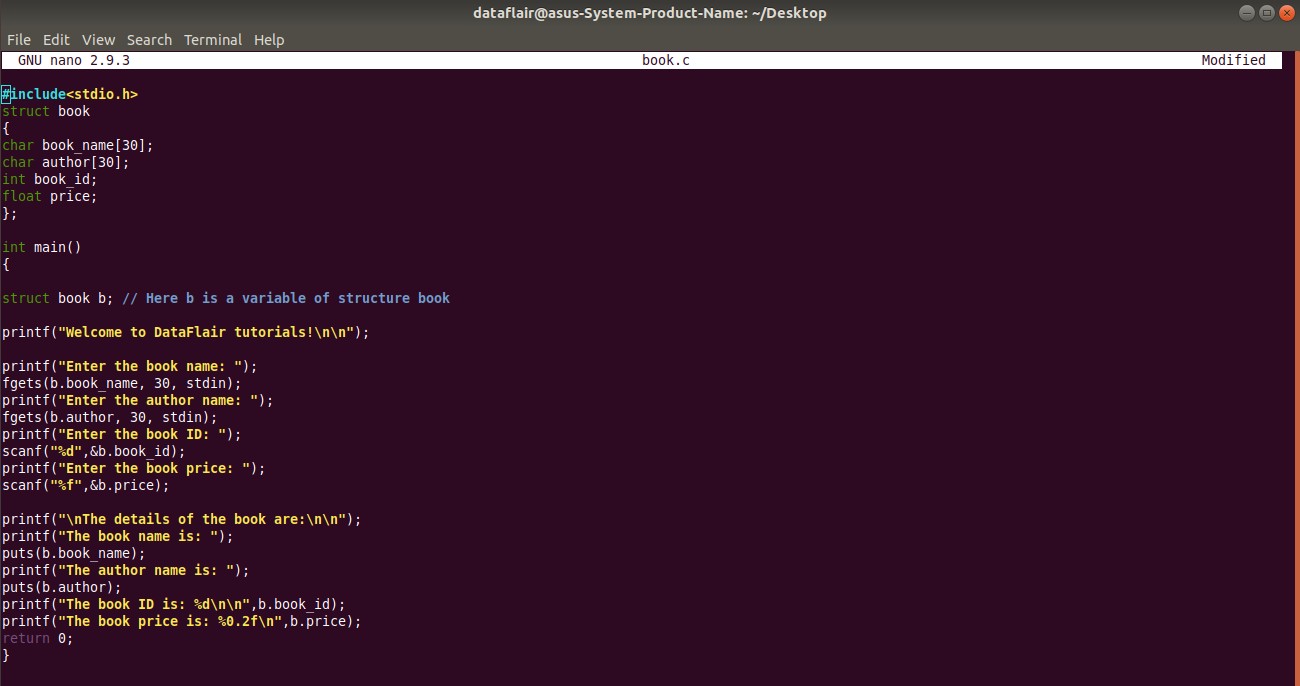Click the 'float price;' line
The width and height of the screenshot is (1300, 686).
click(50, 196)
